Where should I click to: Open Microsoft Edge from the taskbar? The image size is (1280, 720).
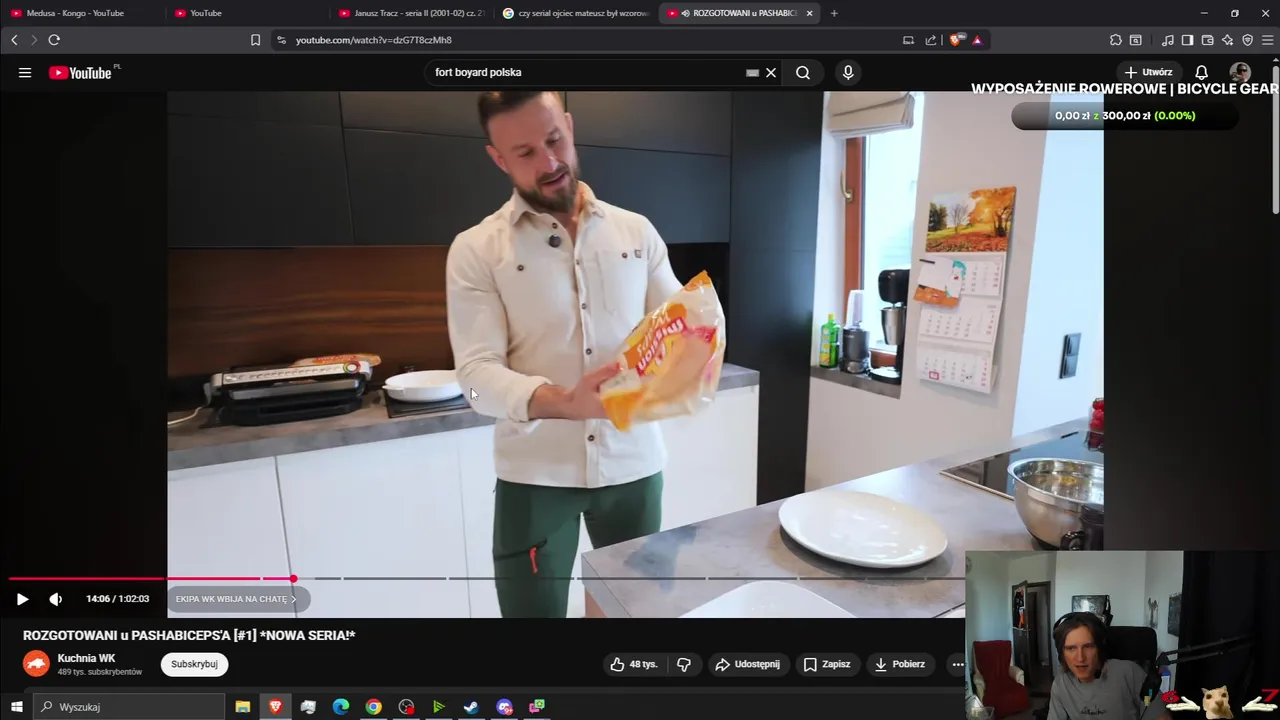(x=340, y=707)
